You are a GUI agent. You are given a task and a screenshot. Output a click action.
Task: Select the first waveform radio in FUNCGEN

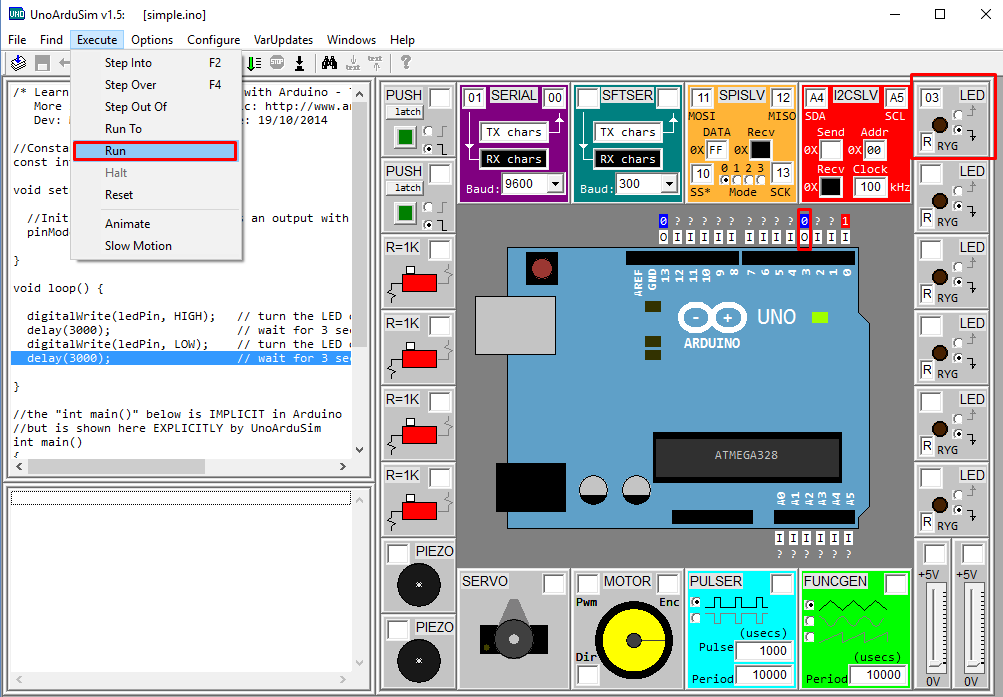point(810,605)
